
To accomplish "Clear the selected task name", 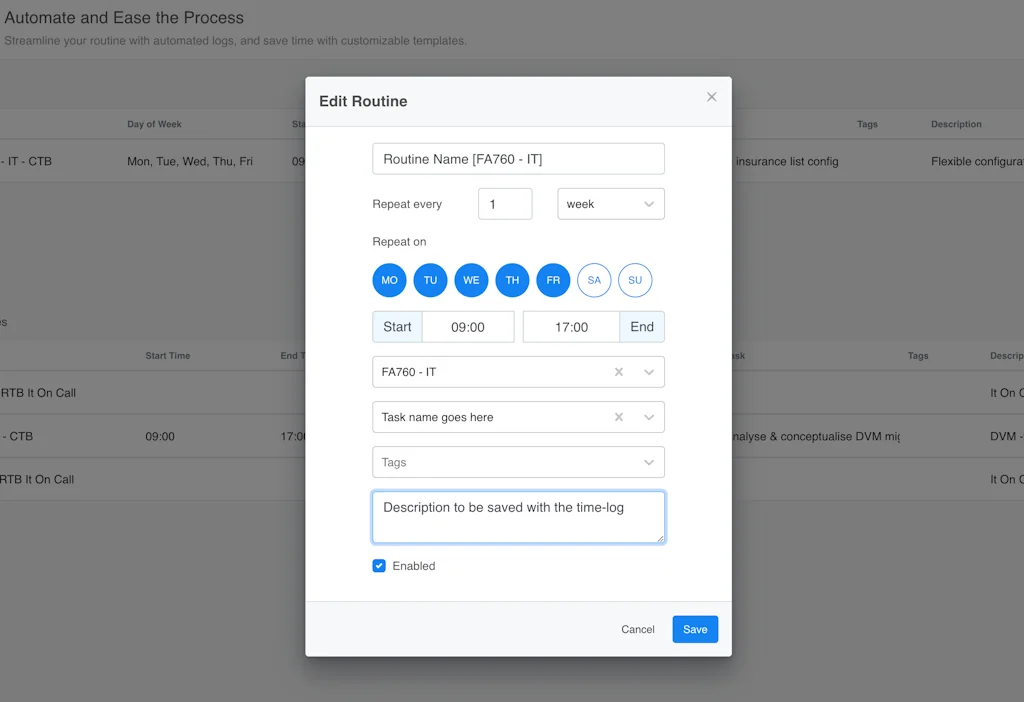I will 619,417.
